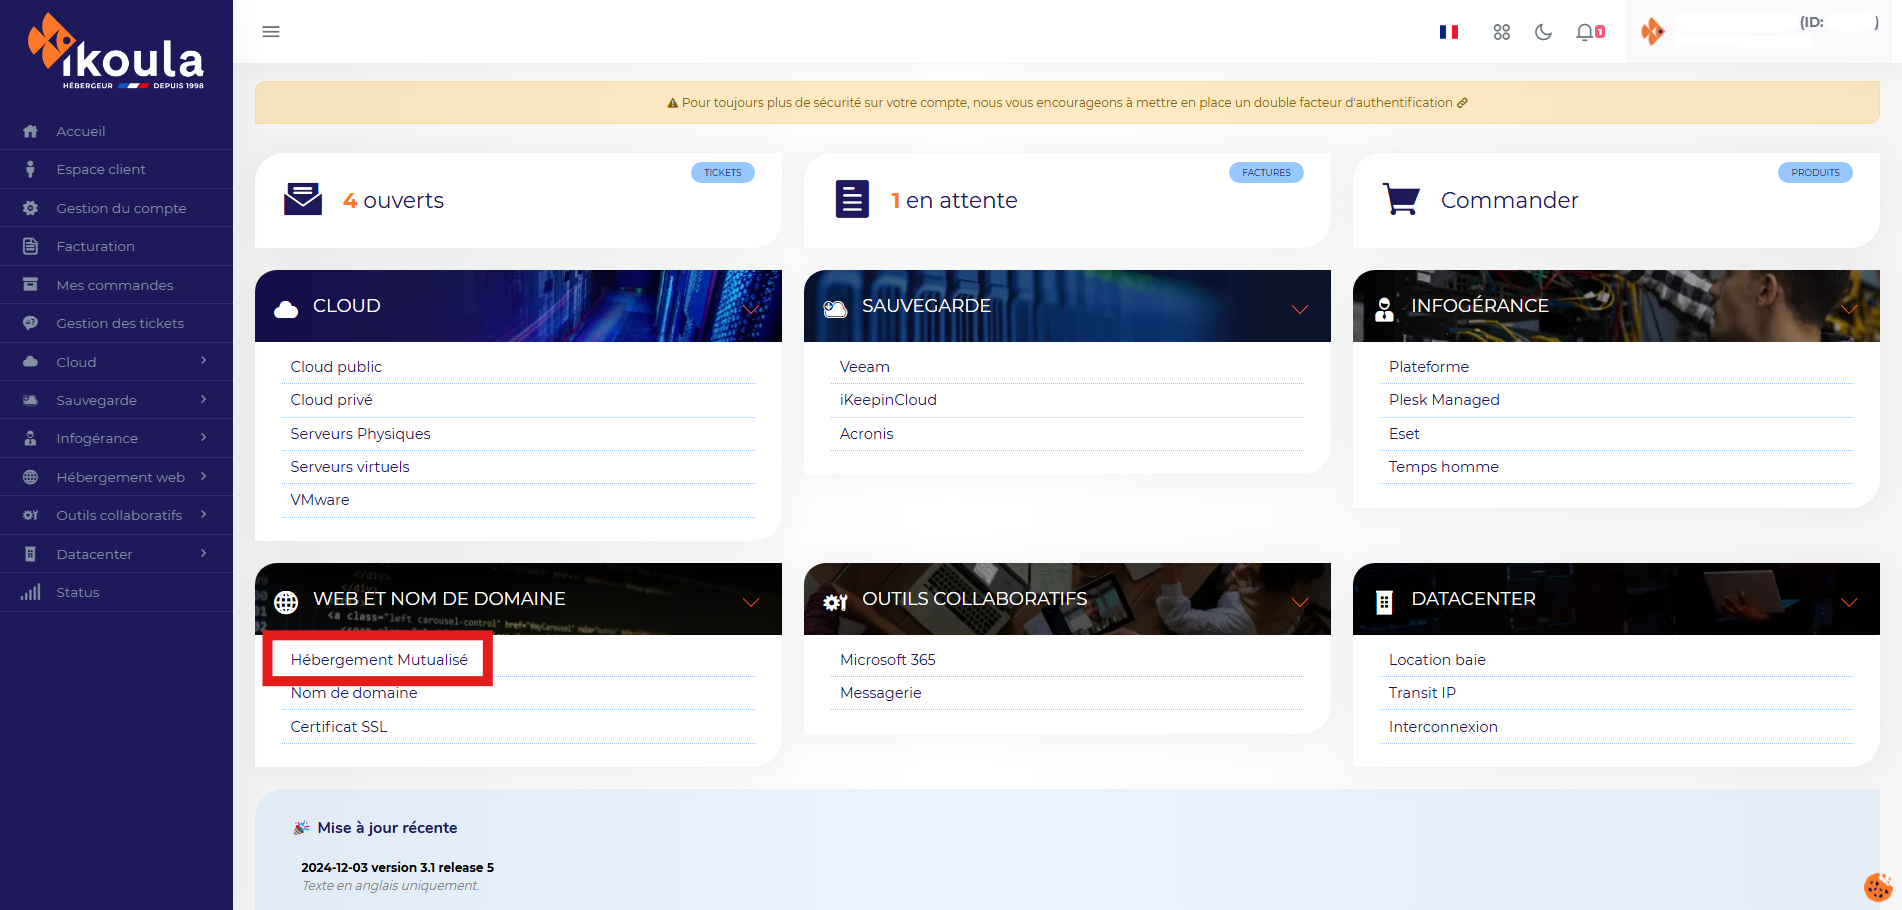Open Accueil in sidebar menu
This screenshot has height=910, width=1902.
pos(116,131)
